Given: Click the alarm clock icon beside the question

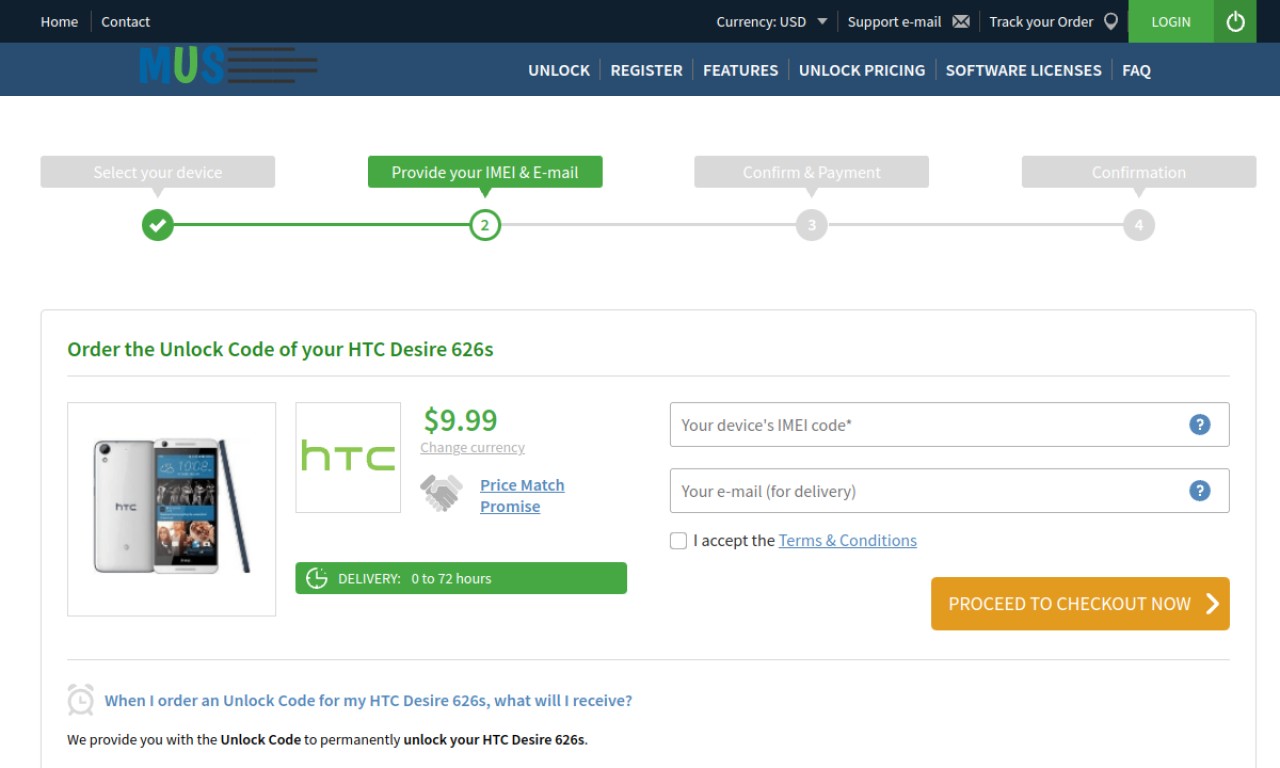Looking at the screenshot, I should click(81, 700).
